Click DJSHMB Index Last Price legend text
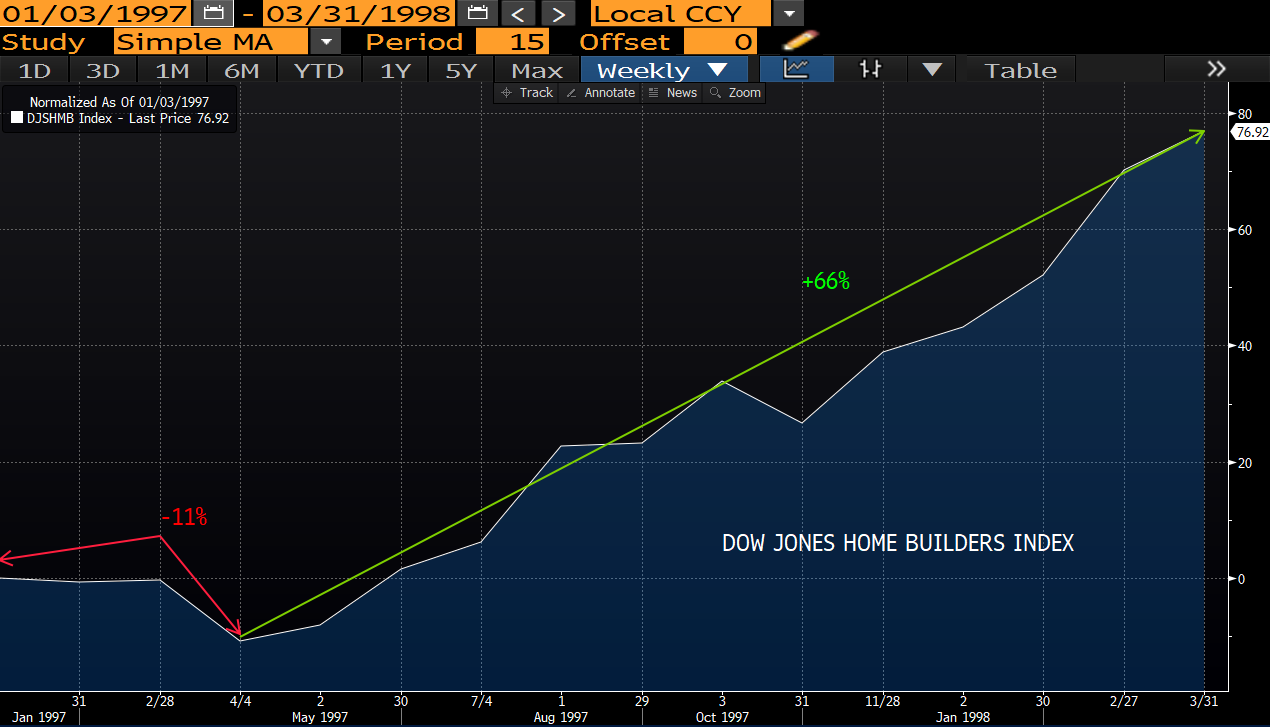Image resolution: width=1270 pixels, height=727 pixels. [126, 118]
